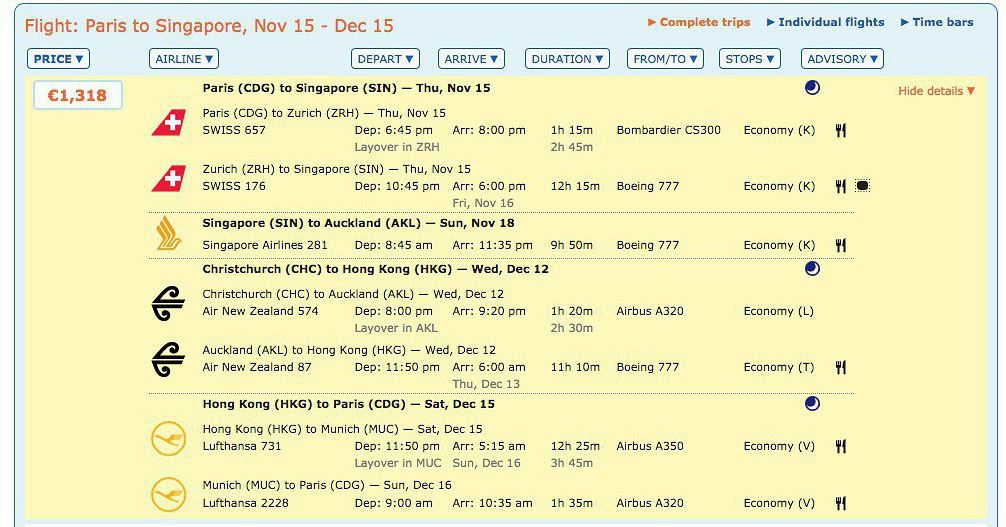Screen dimensions: 1006x527
Task: Open the ADVISORY filter dropdown
Action: pos(842,59)
